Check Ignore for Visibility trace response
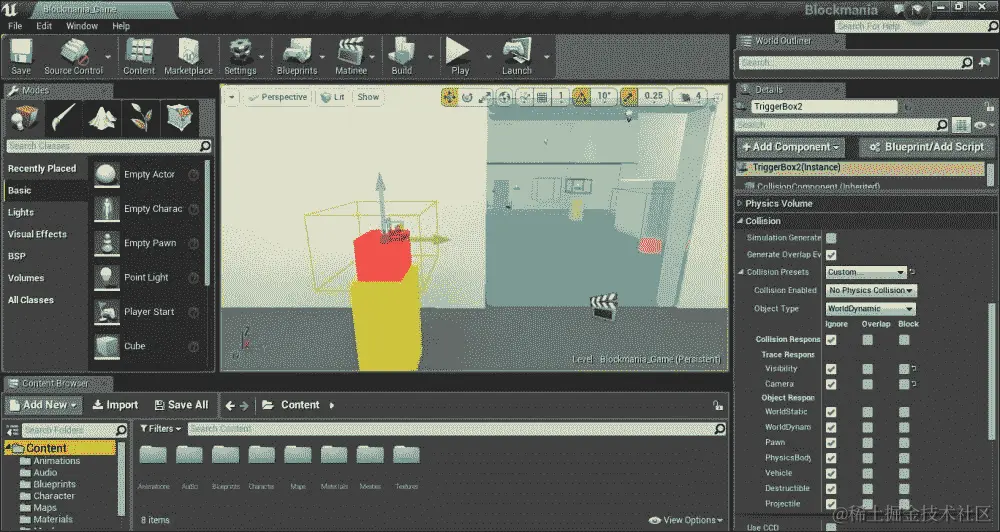 point(831,369)
